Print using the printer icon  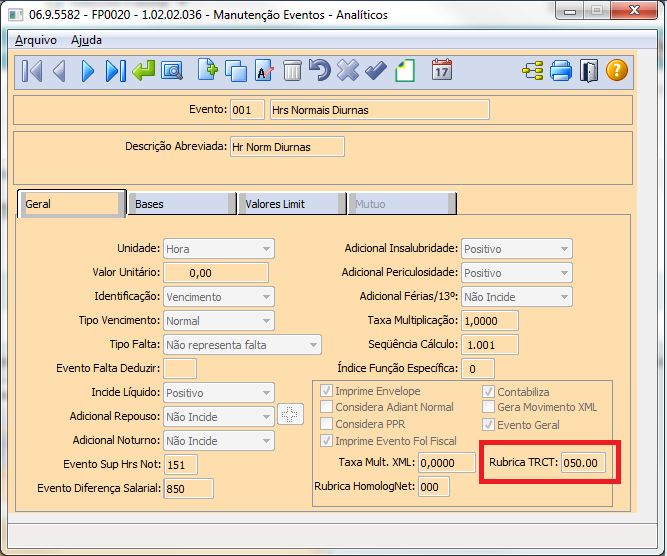[x=561, y=71]
